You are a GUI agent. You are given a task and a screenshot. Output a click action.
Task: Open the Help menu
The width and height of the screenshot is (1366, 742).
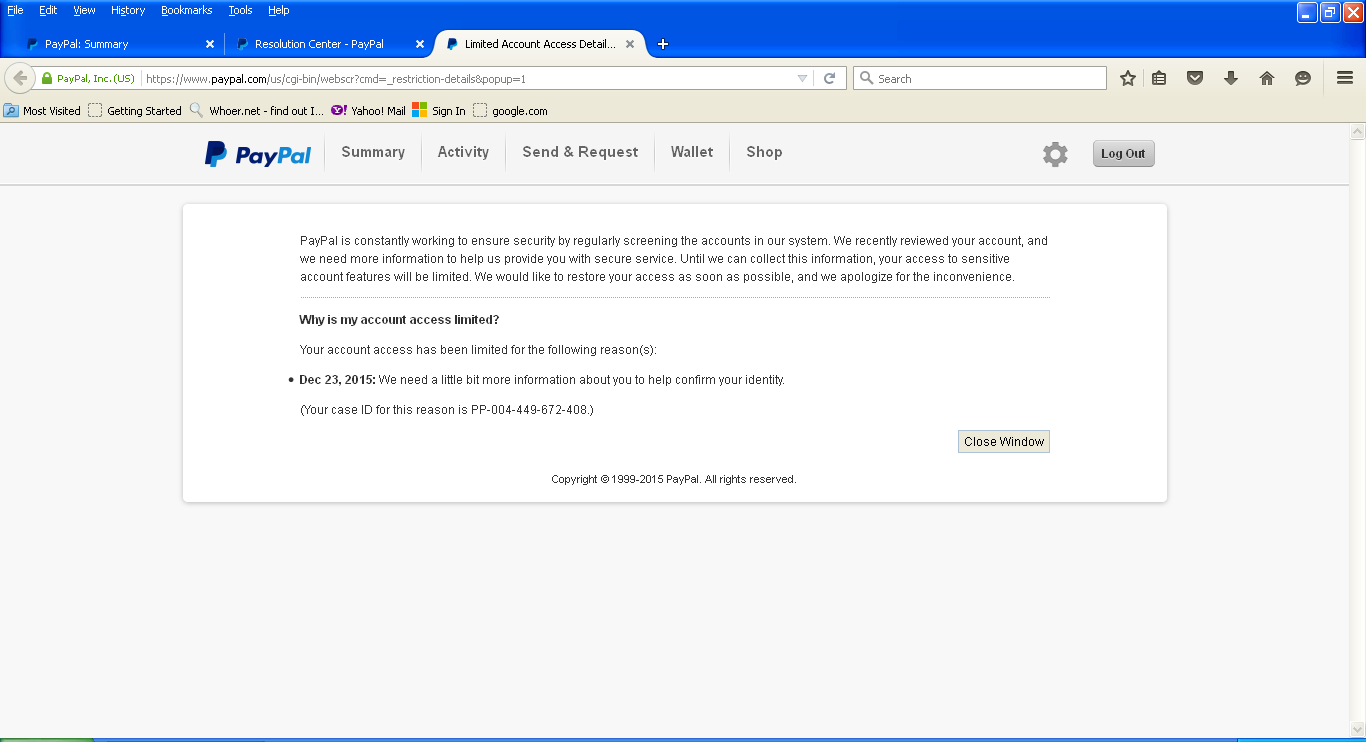[x=279, y=10]
